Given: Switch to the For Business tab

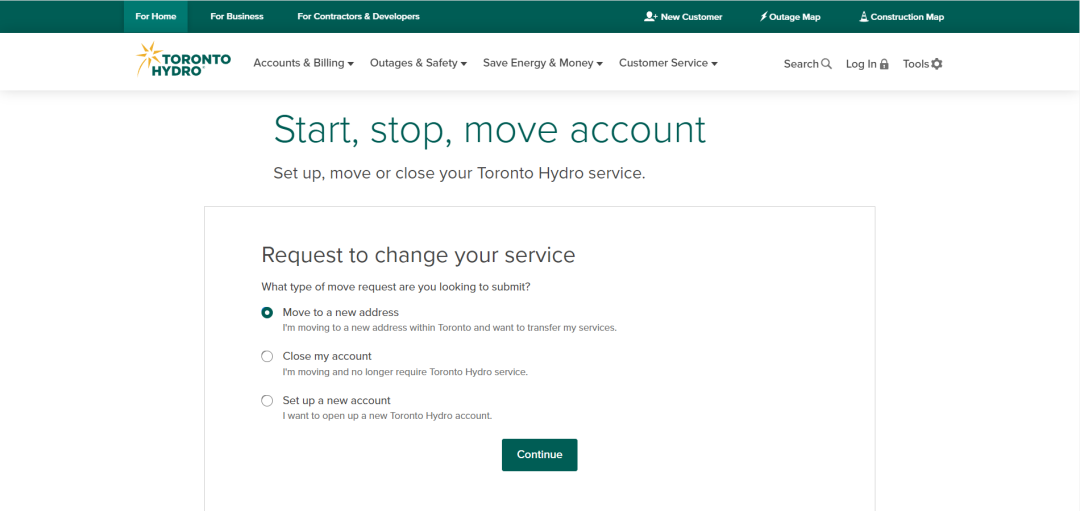Looking at the screenshot, I should coord(237,17).
